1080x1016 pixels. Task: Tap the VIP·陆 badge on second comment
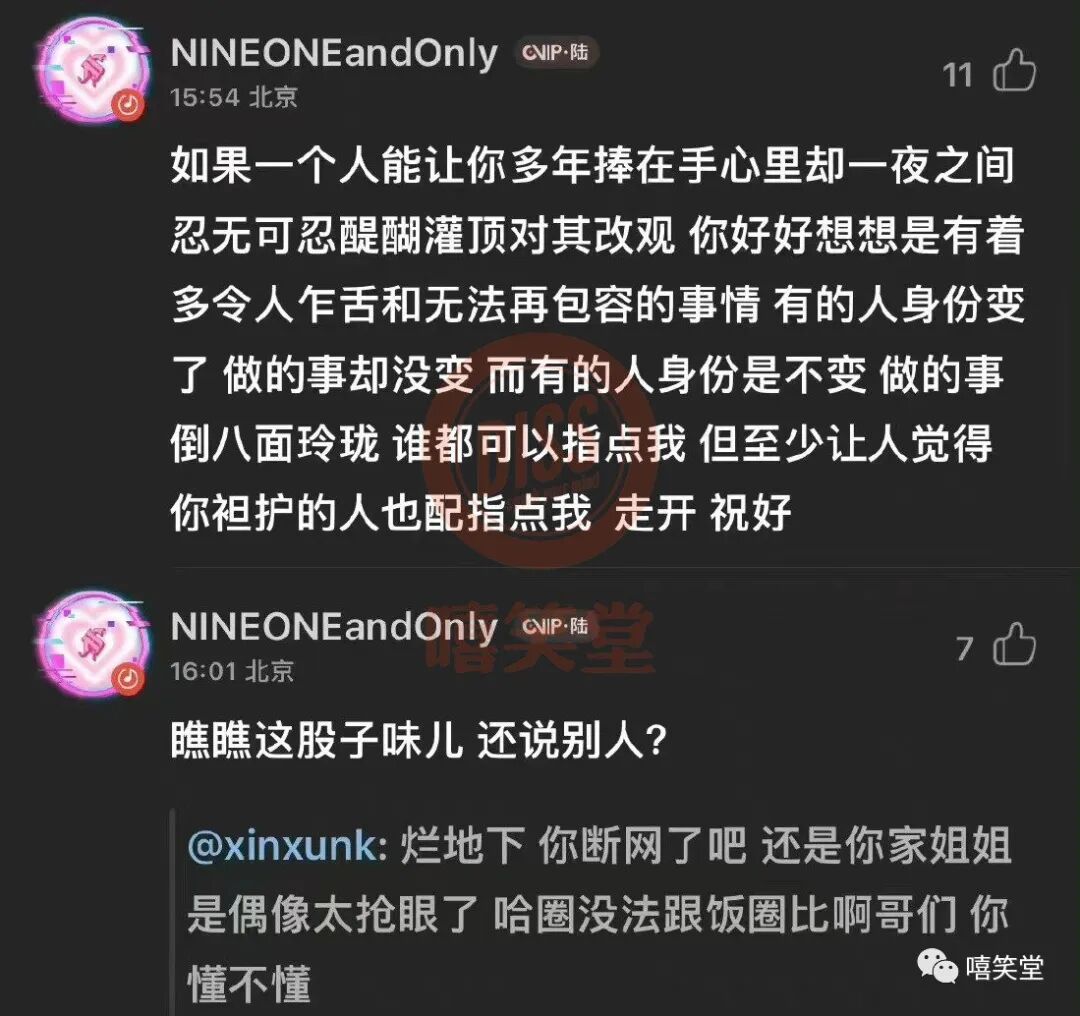coord(556,625)
